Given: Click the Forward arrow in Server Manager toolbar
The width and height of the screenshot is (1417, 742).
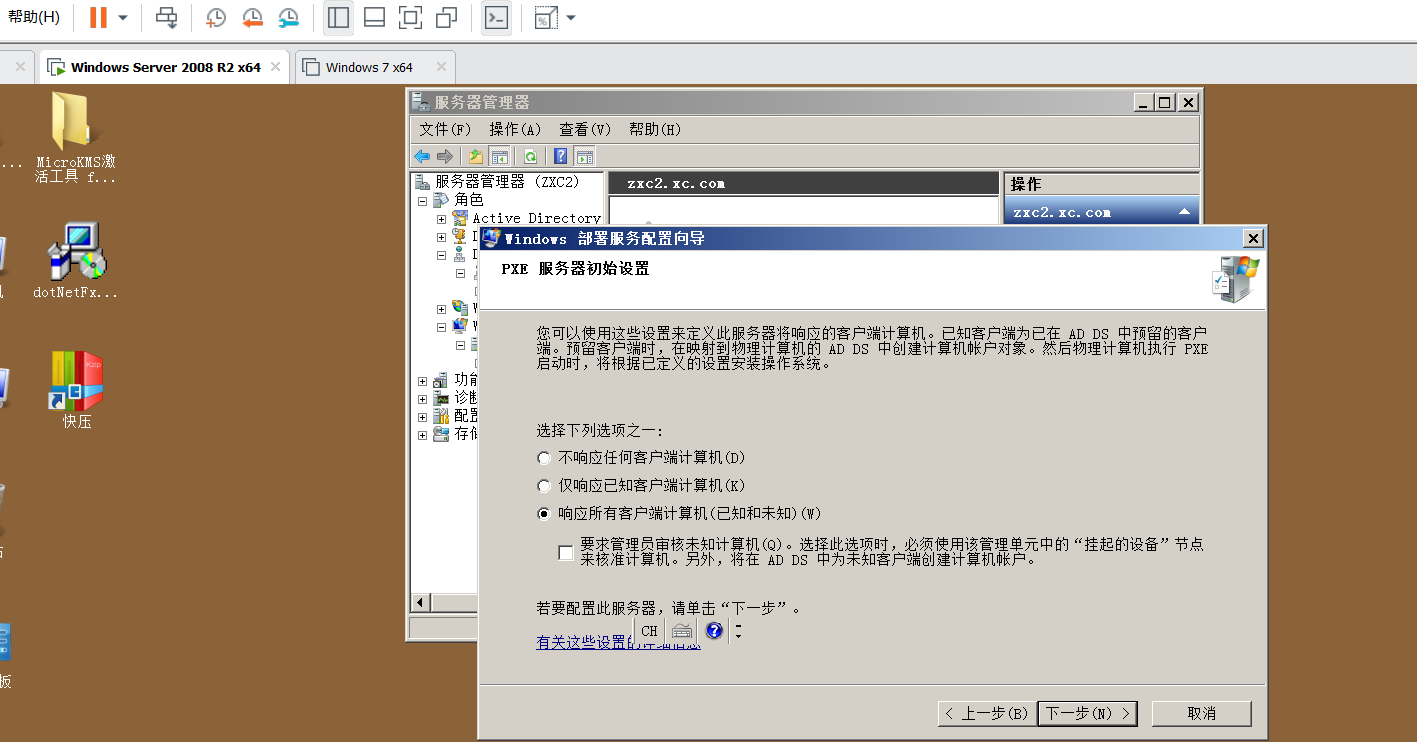Looking at the screenshot, I should (x=445, y=156).
